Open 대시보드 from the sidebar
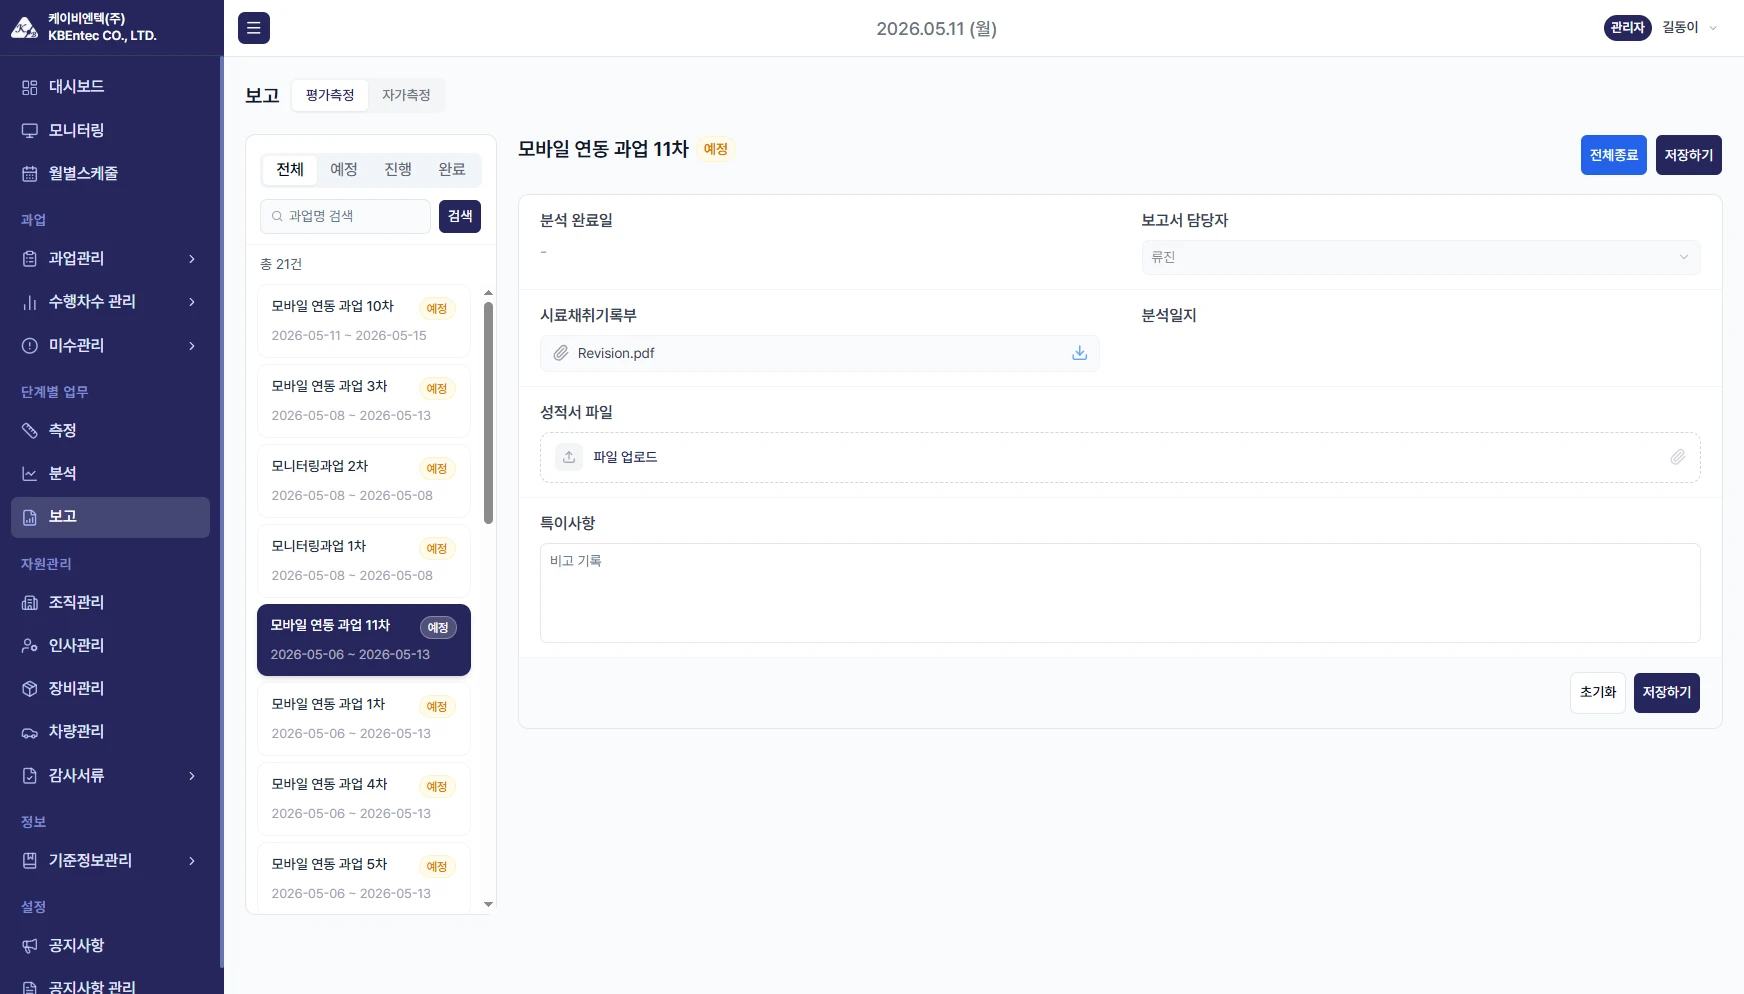 pyautogui.click(x=110, y=87)
